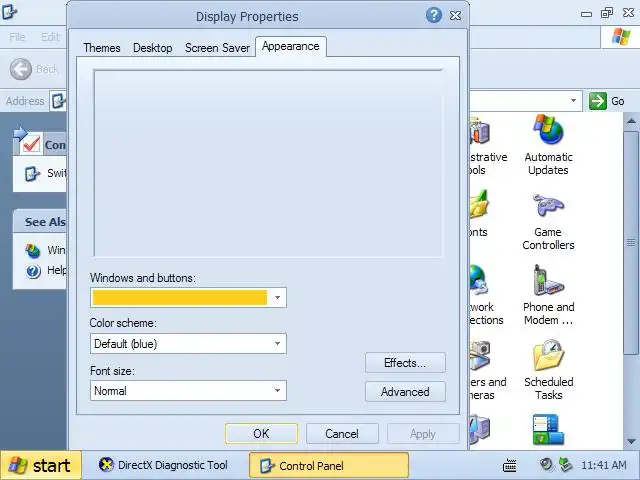
Task: Click the Control Panel taskbar button
Action: [329, 465]
